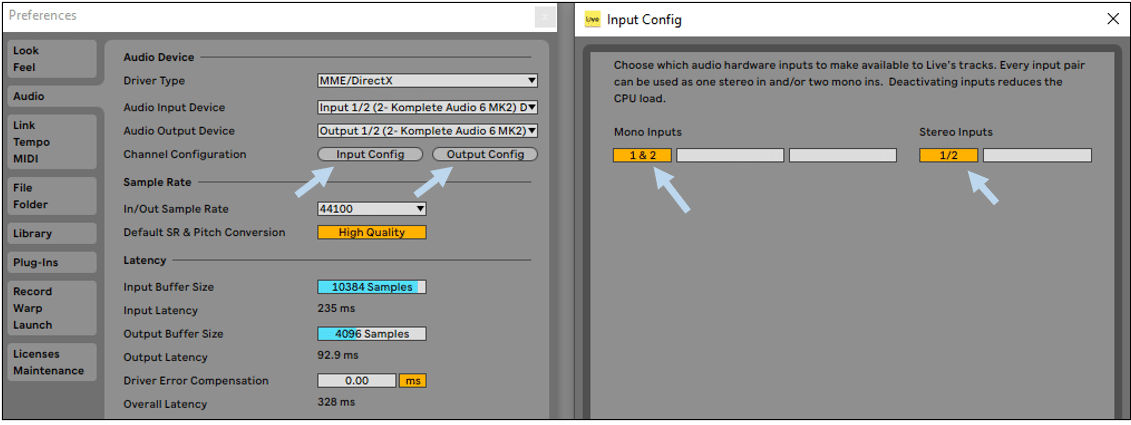Screen dimensions: 1131x425
Task: Click the Sample Rate section heading
Action: [157, 182]
